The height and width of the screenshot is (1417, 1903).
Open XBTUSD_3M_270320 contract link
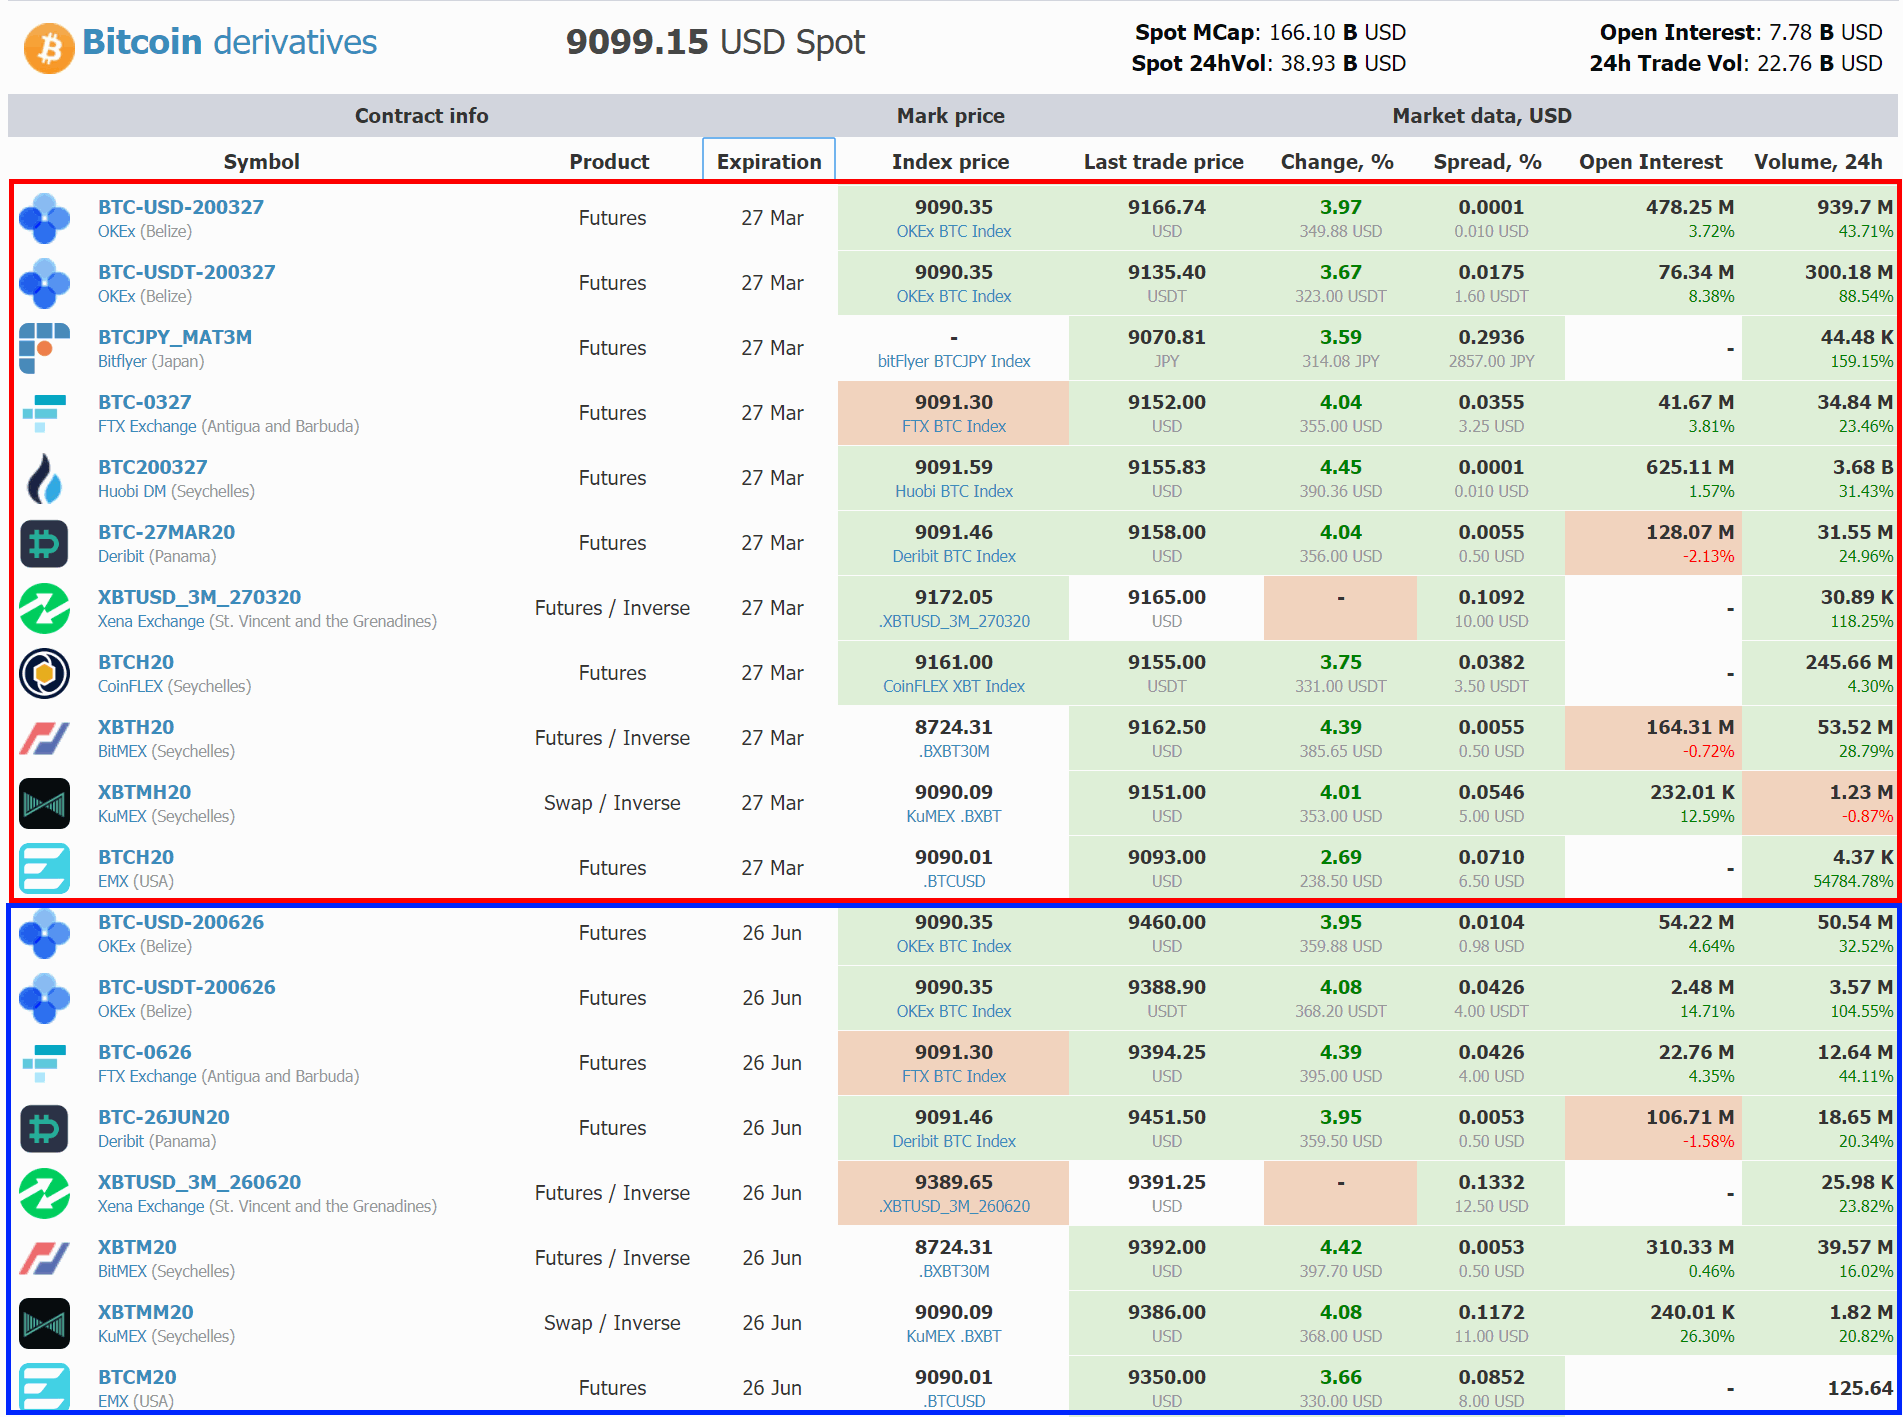tap(199, 597)
